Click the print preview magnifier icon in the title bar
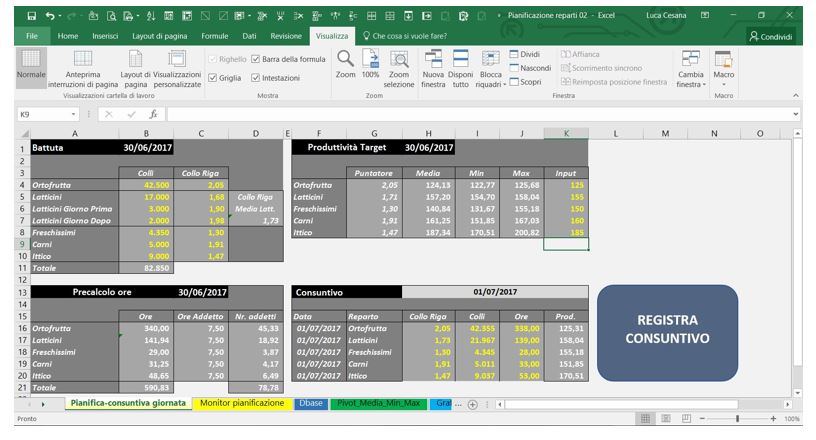 click(111, 16)
